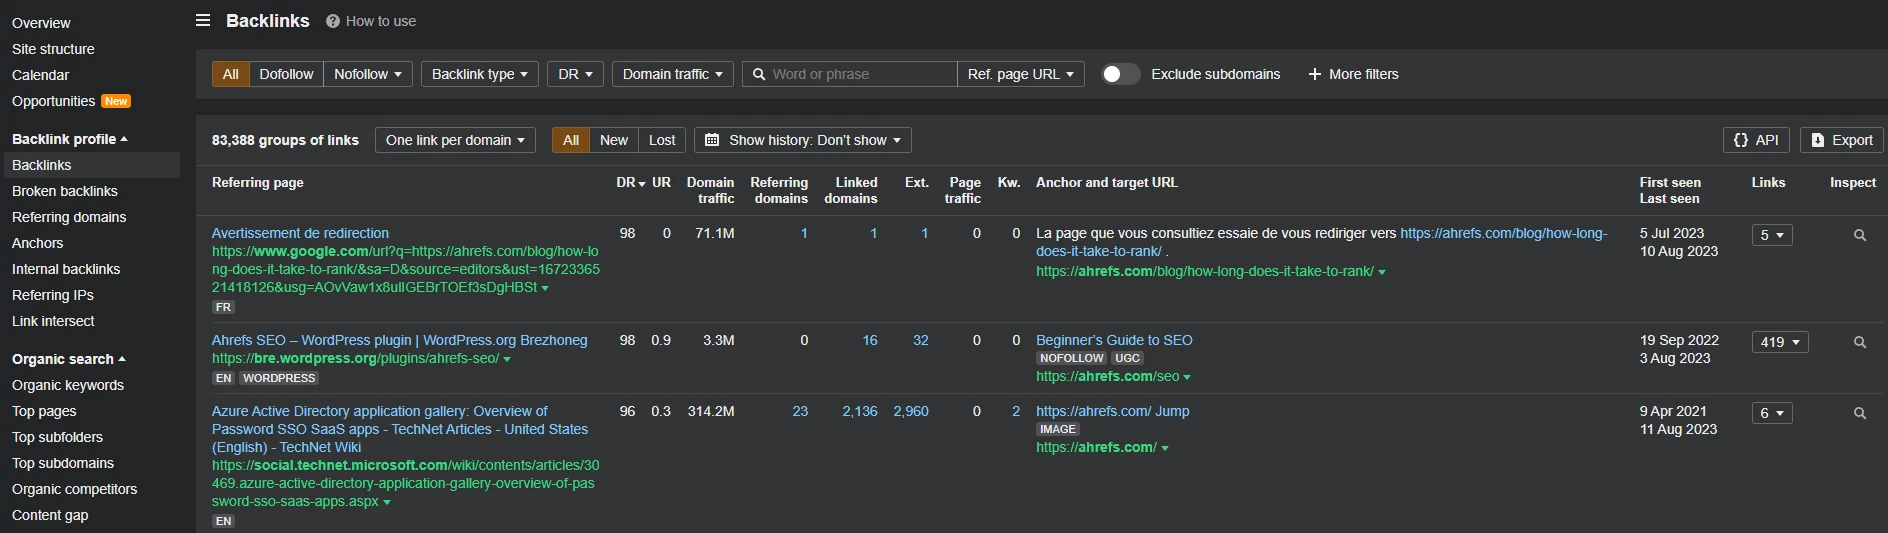Show only Lost backlinks

pos(661,140)
